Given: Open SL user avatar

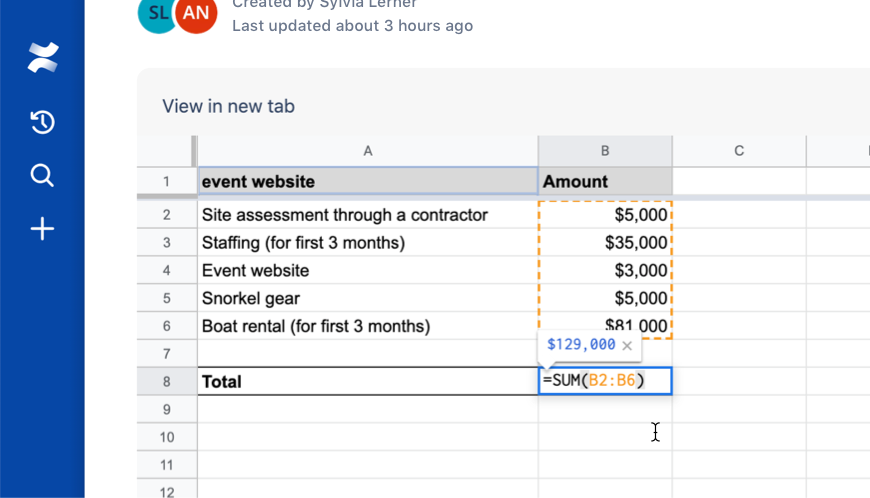Looking at the screenshot, I should (157, 13).
